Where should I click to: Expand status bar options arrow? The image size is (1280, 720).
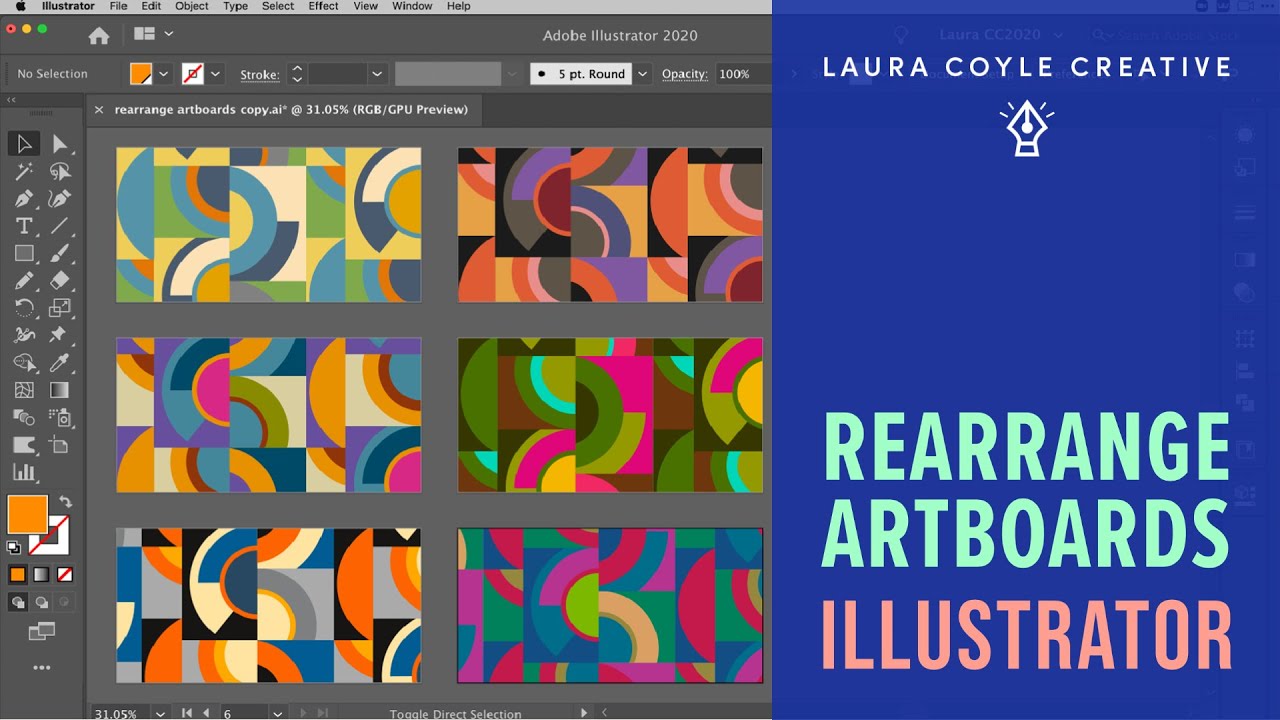pos(584,714)
